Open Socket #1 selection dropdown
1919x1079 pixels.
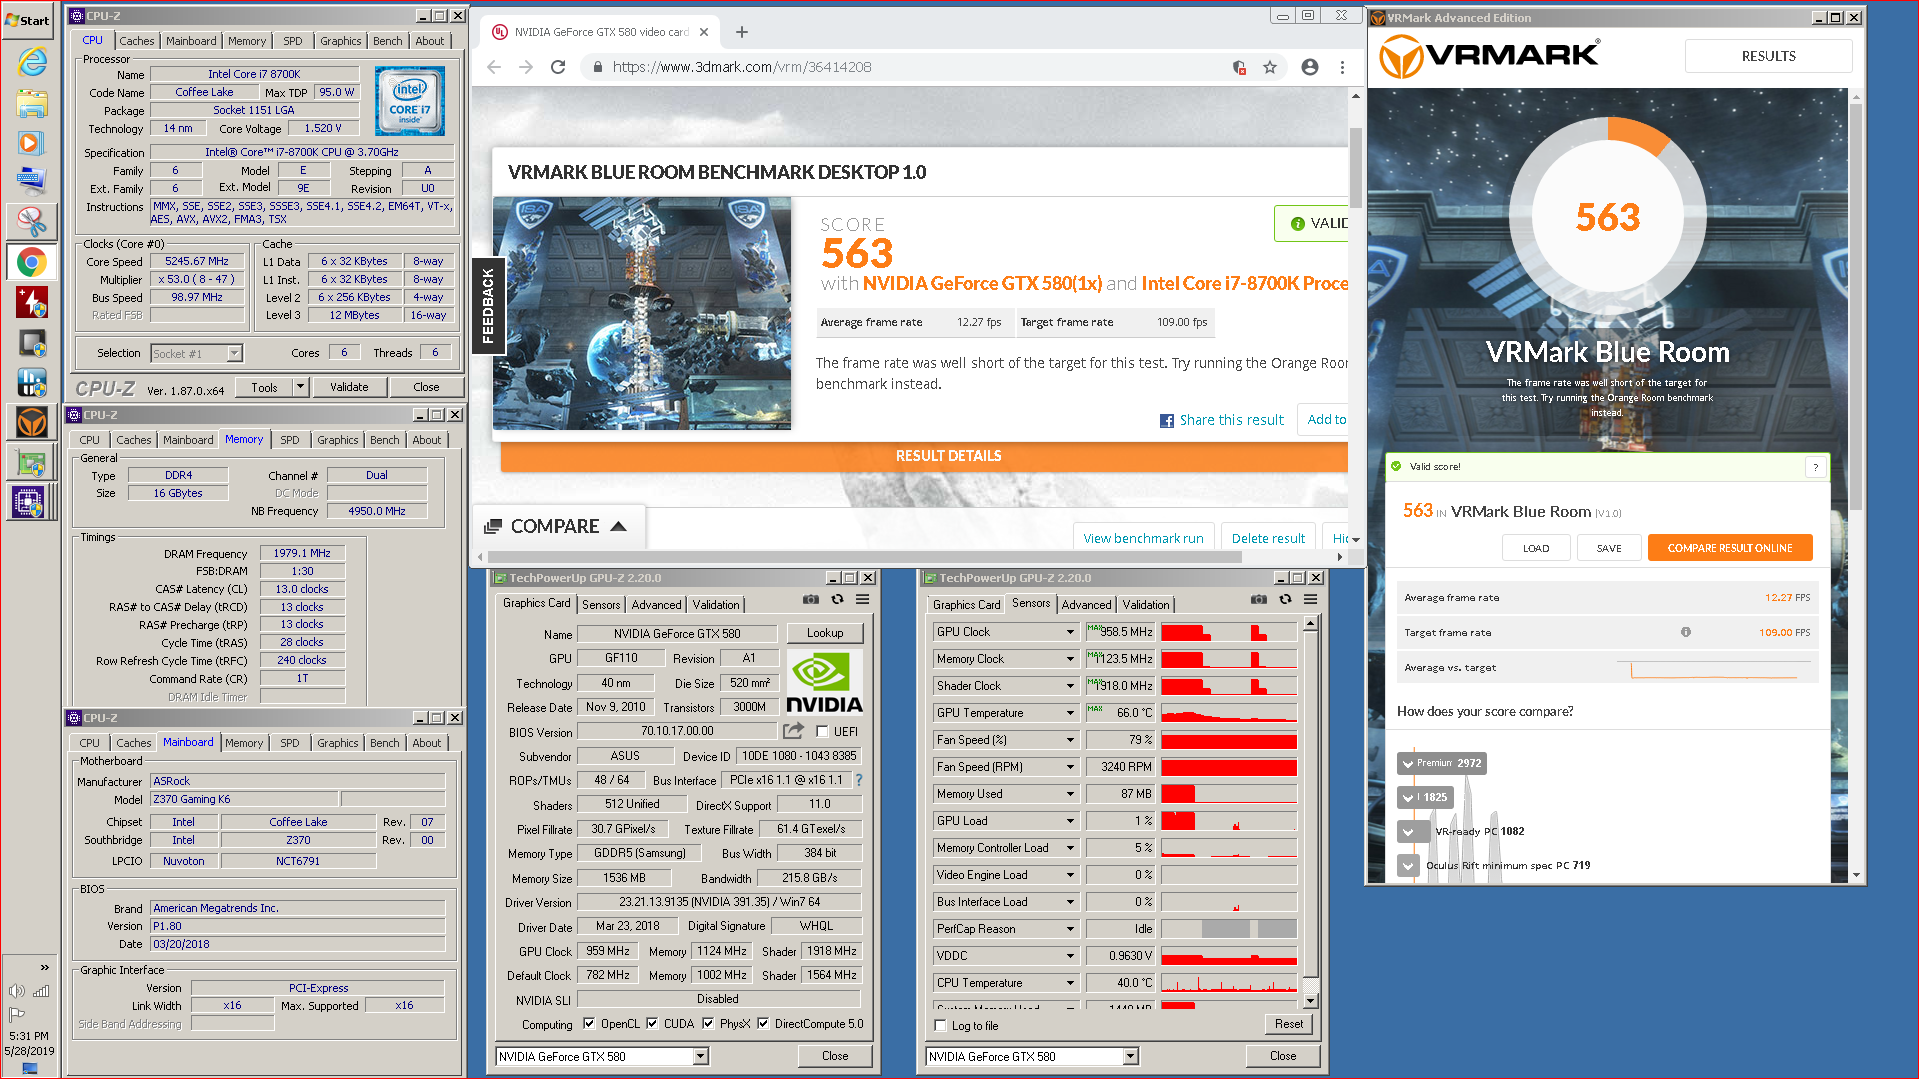234,353
